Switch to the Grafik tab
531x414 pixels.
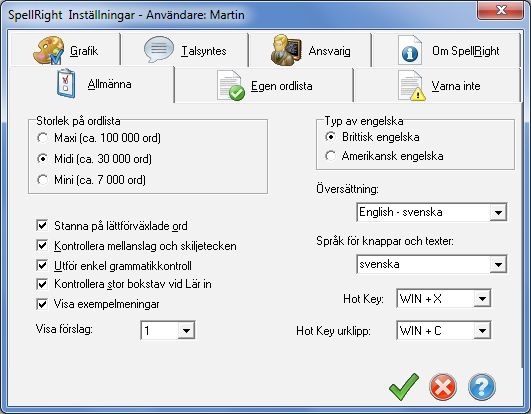(x=65, y=50)
